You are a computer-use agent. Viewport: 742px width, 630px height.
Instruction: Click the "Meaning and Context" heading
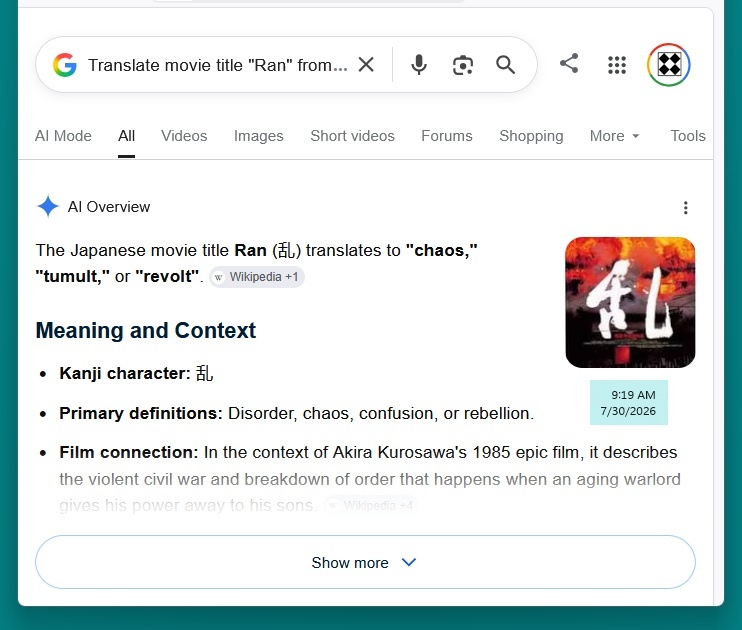point(146,330)
